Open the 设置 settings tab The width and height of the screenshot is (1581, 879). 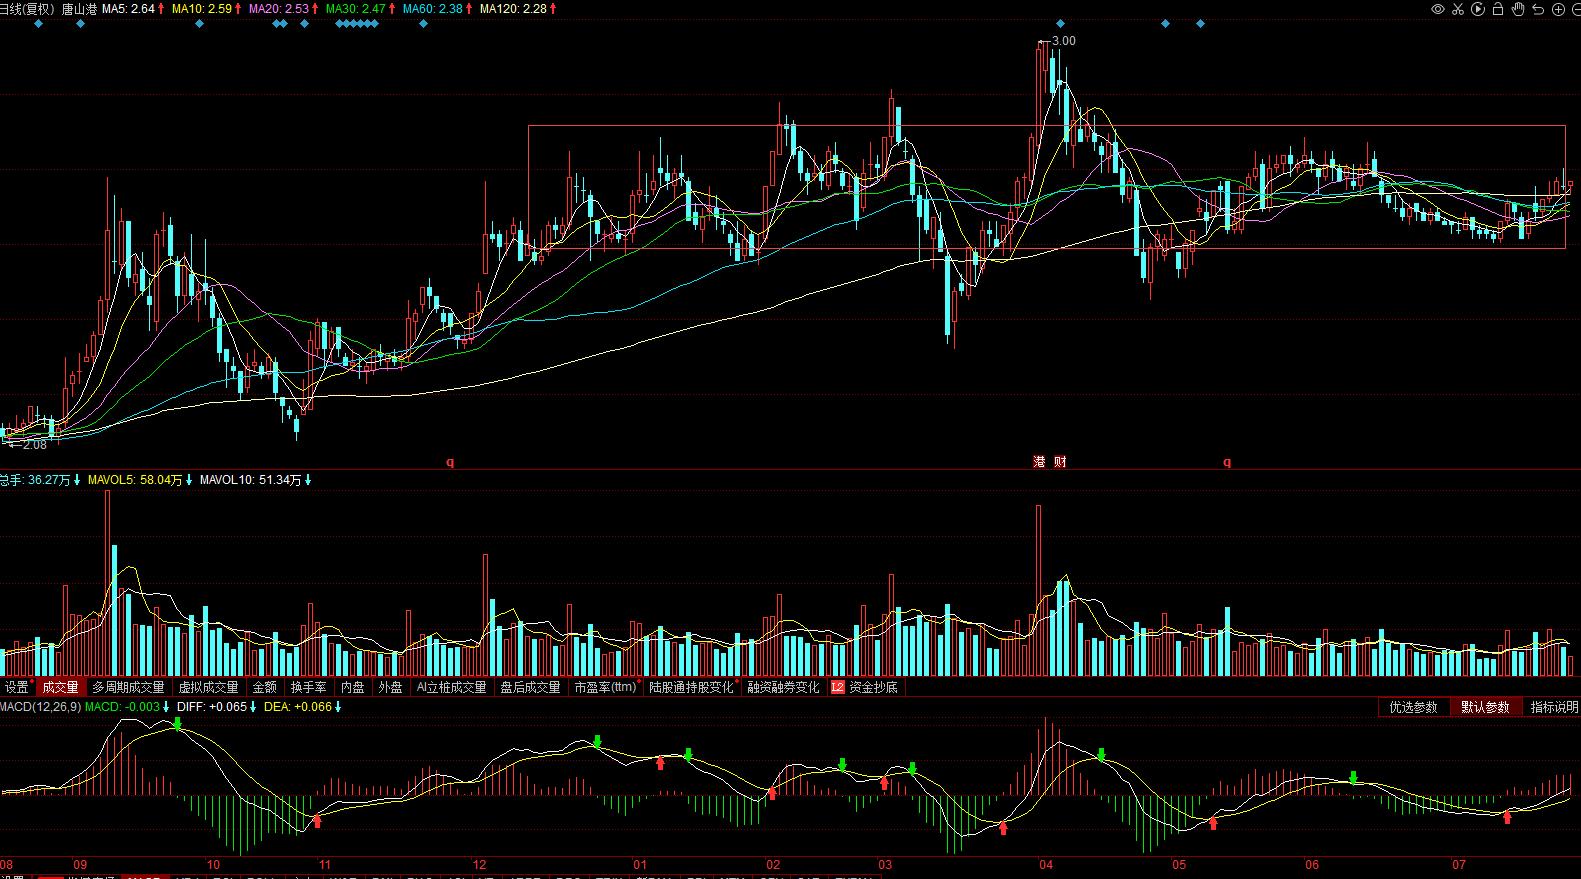(x=17, y=687)
